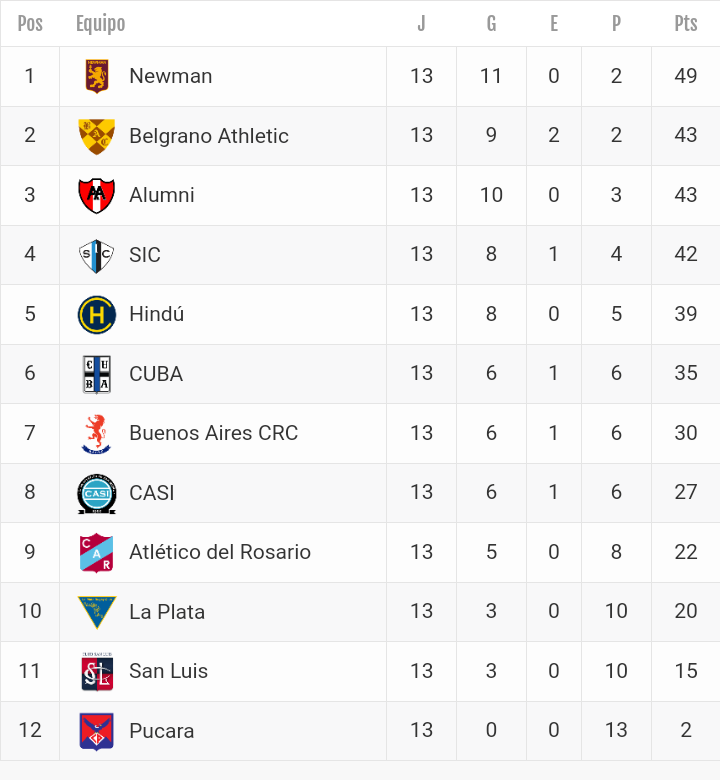The height and width of the screenshot is (780, 720).
Task: Click the G wins column header
Action: [491, 23]
